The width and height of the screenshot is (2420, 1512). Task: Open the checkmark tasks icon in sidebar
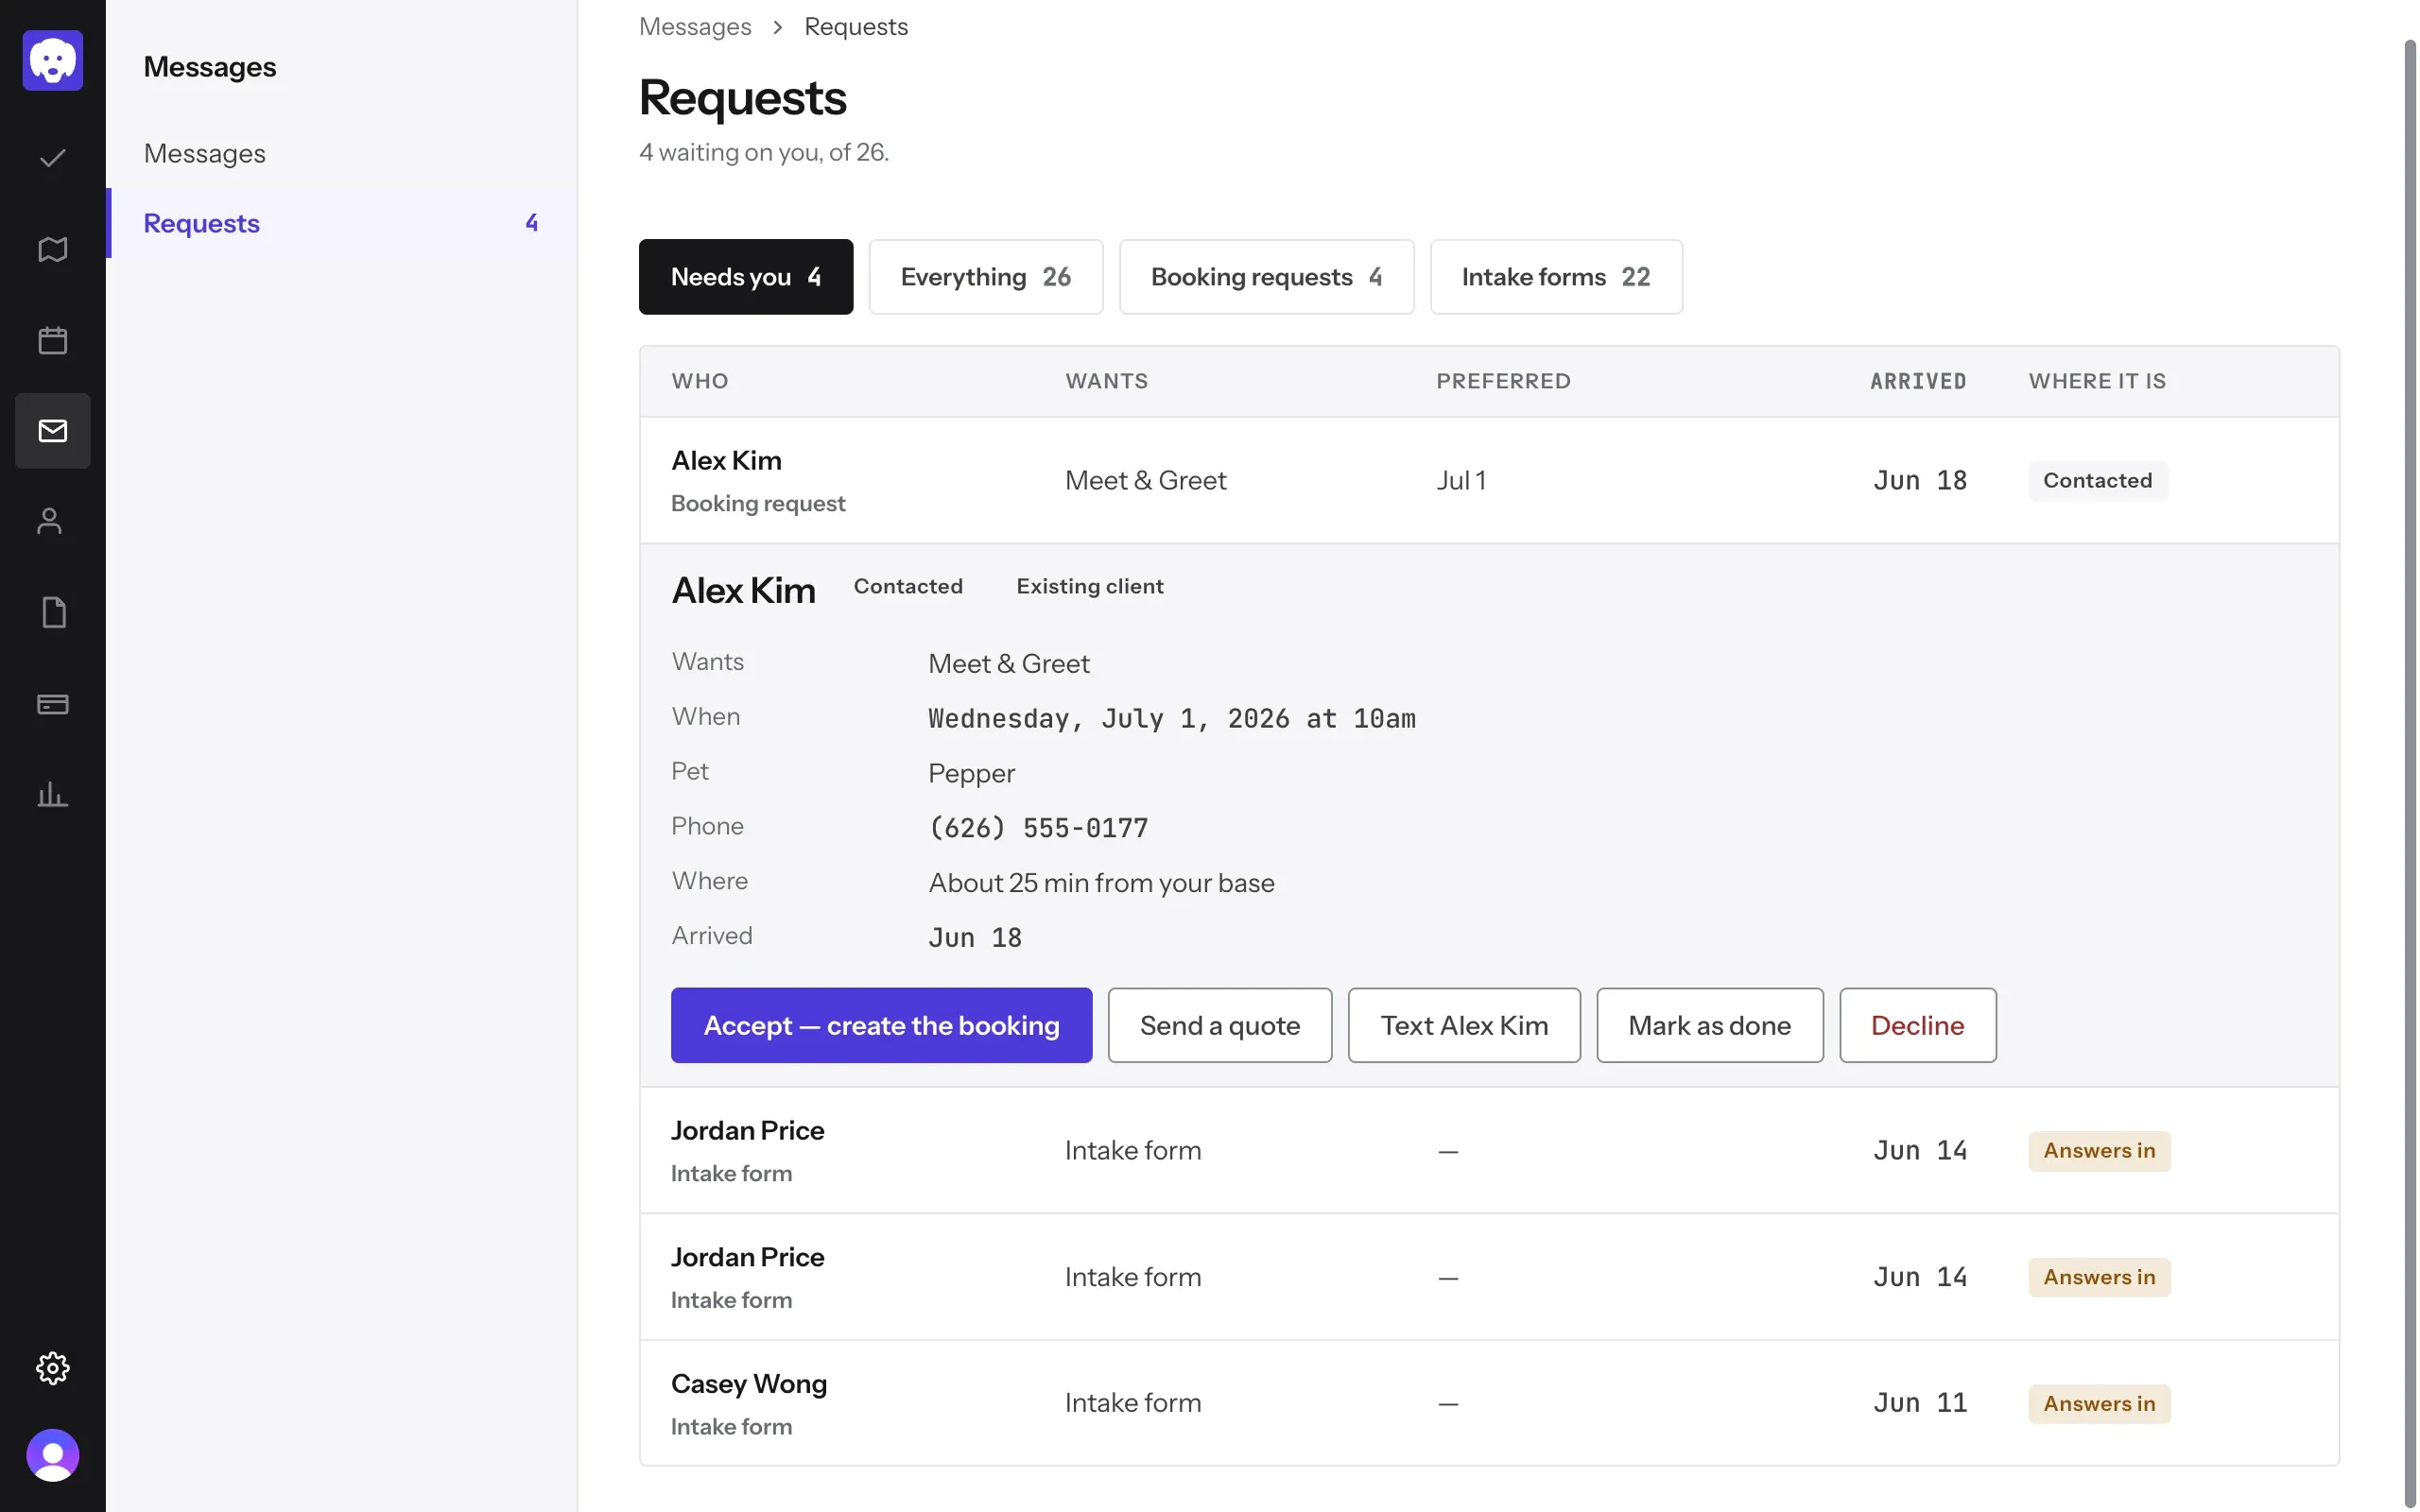[53, 158]
